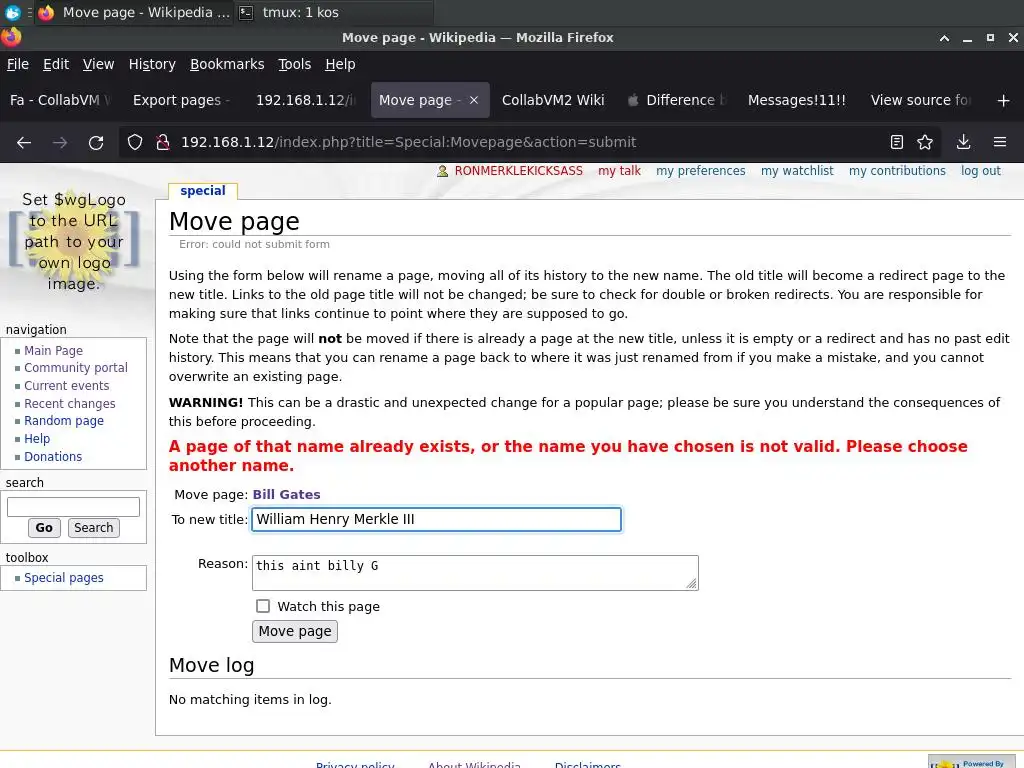Switch to the Messages!11!! tab
The height and width of the screenshot is (768, 1024).
click(x=797, y=101)
